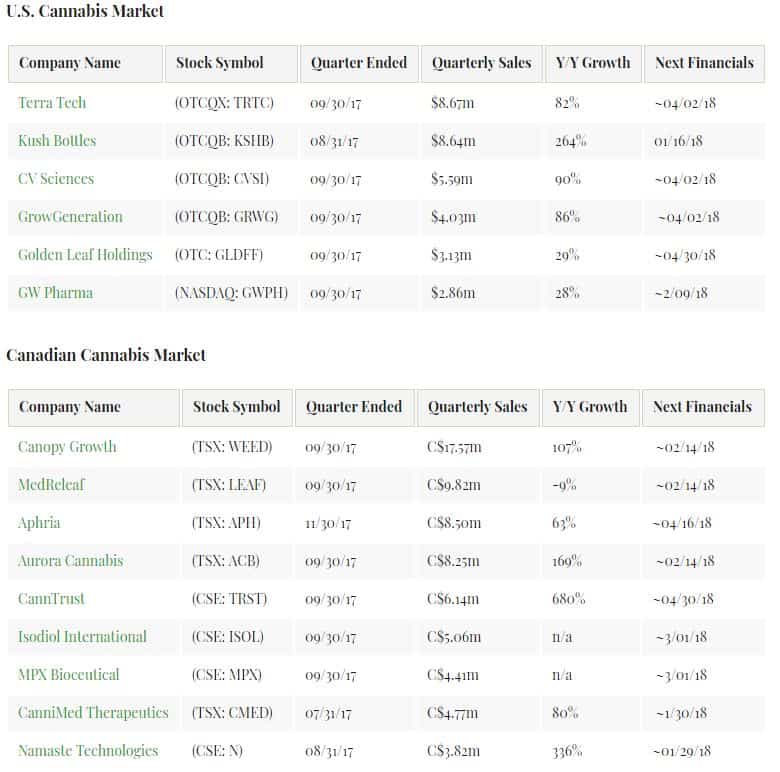Click the GW Pharma link
The image size is (780, 772).
click(55, 293)
